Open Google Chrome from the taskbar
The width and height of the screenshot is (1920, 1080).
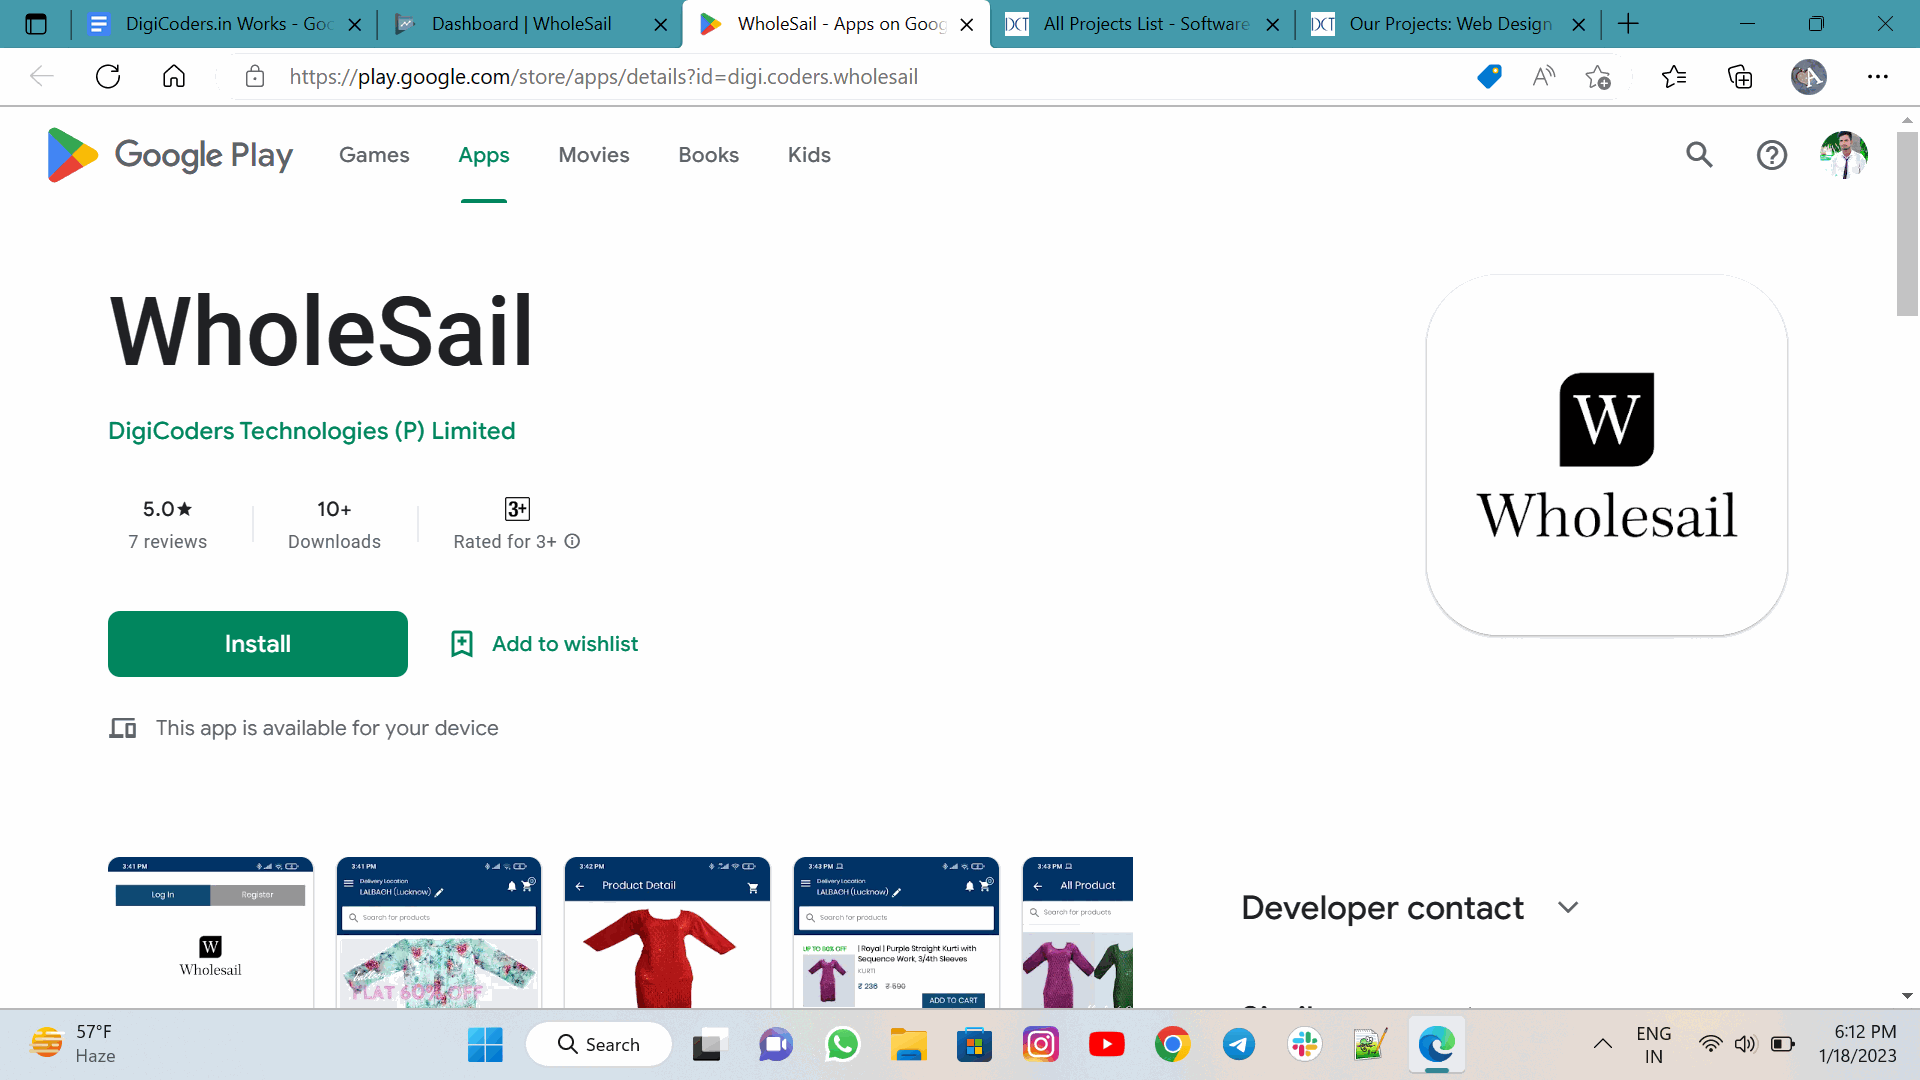point(1172,1045)
